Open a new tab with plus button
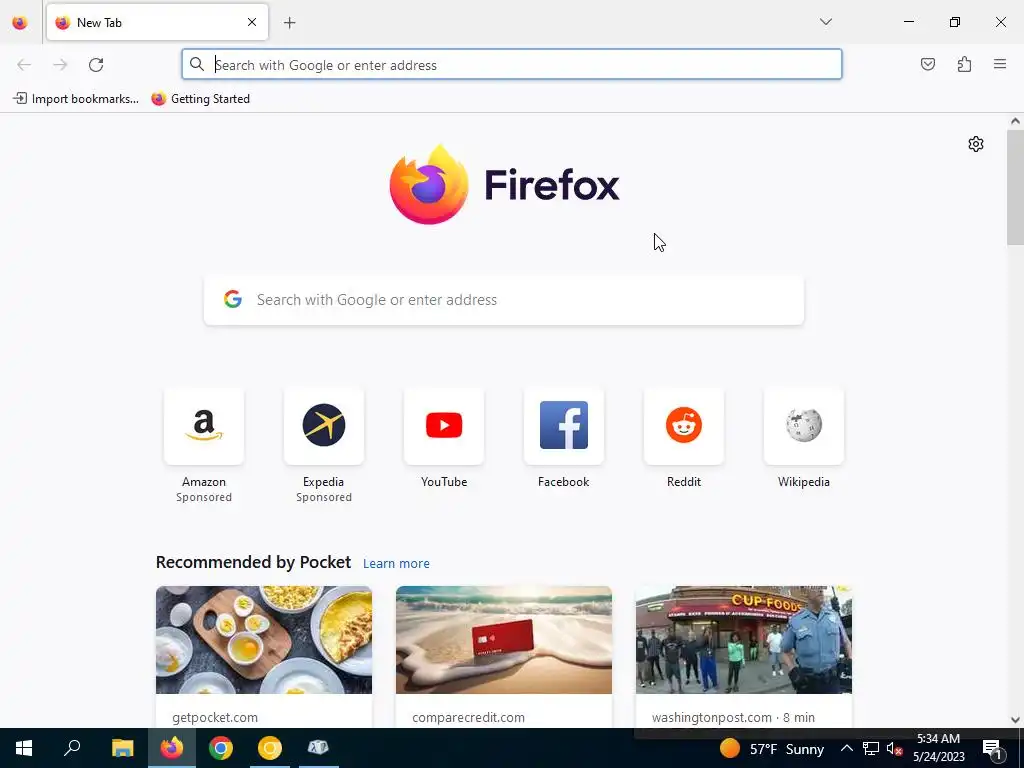Screen dimensions: 1024x768 coord(289,23)
